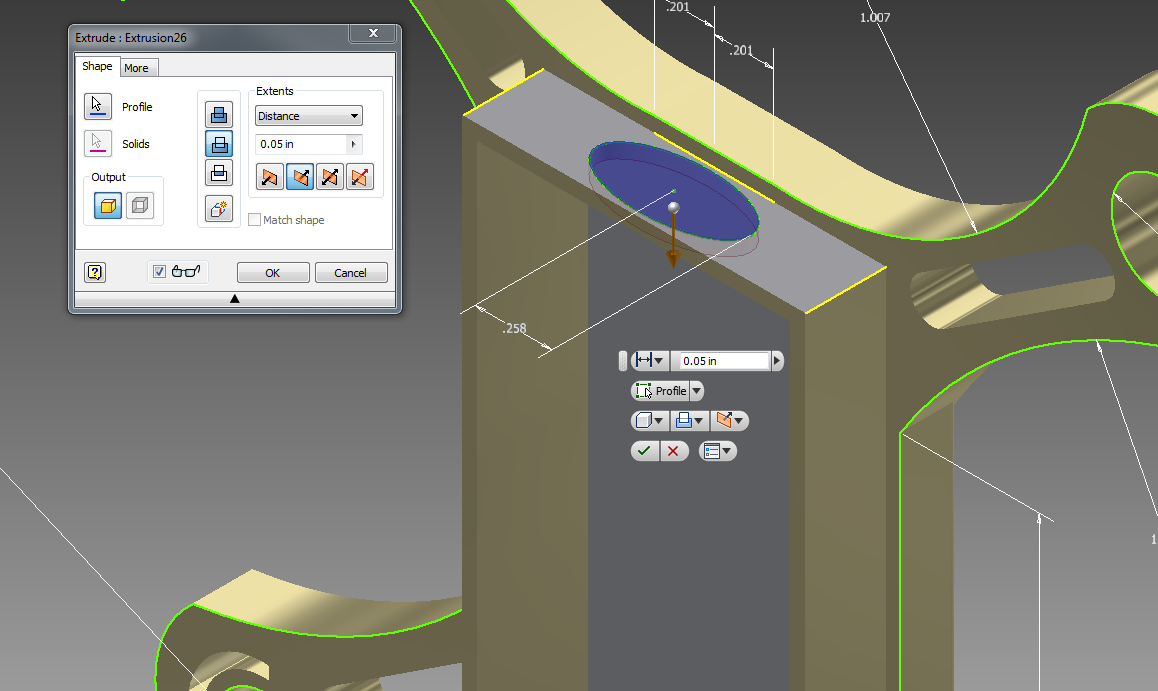Screen dimensions: 1158x691
Task: Select the Cut operation icon
Action: (x=219, y=144)
